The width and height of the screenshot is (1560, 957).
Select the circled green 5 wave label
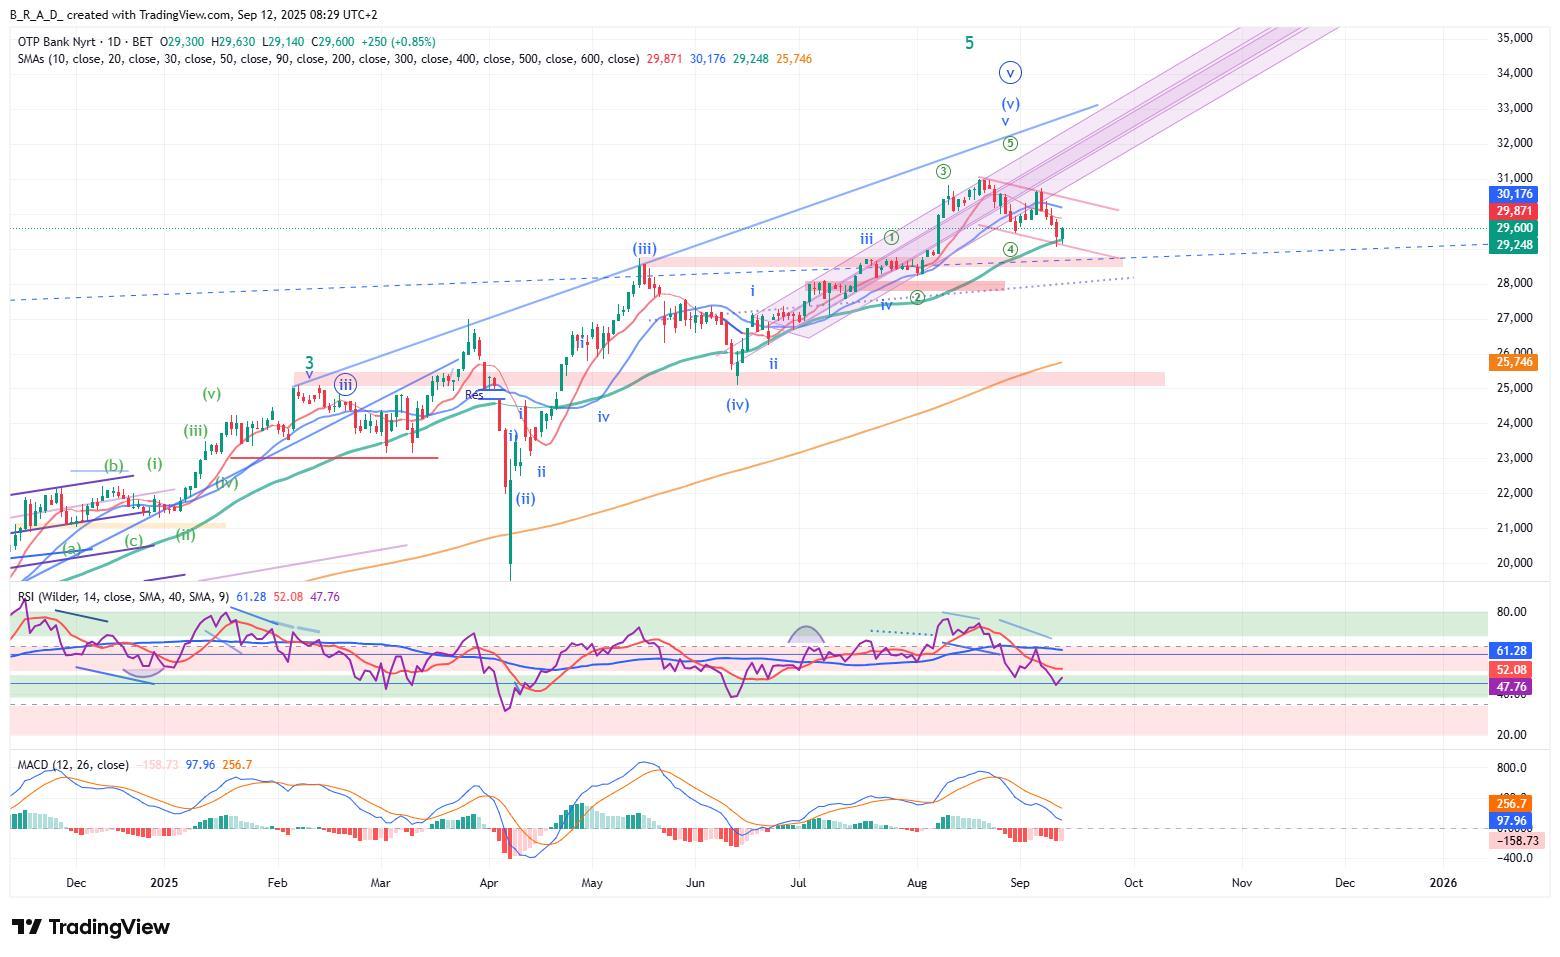tap(1010, 143)
